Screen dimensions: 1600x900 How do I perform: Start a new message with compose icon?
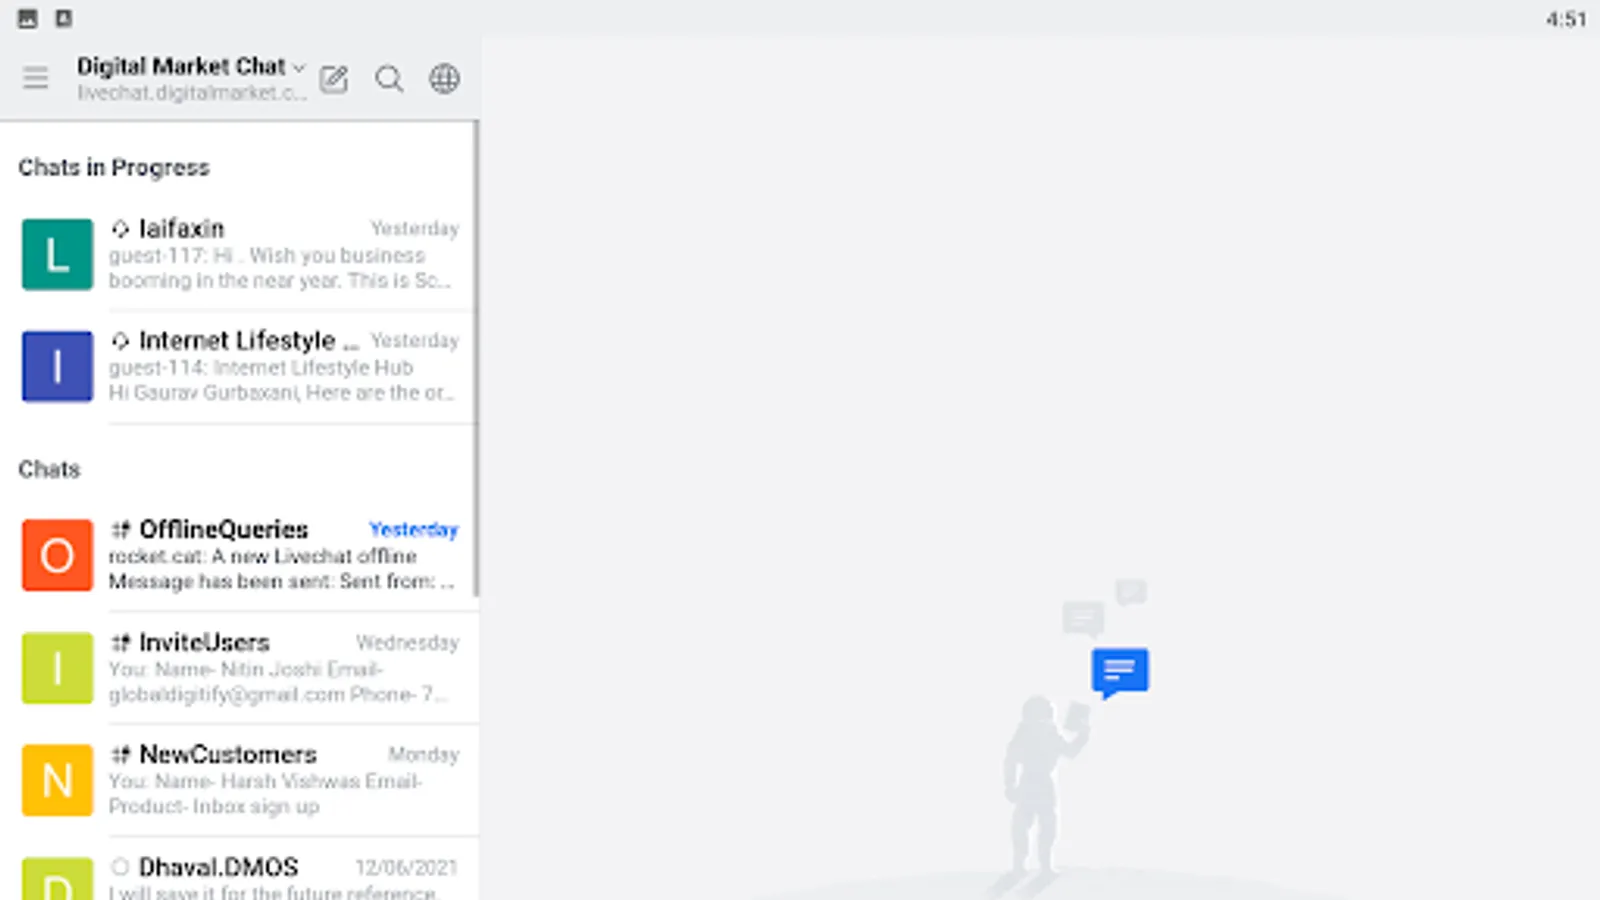[334, 79]
